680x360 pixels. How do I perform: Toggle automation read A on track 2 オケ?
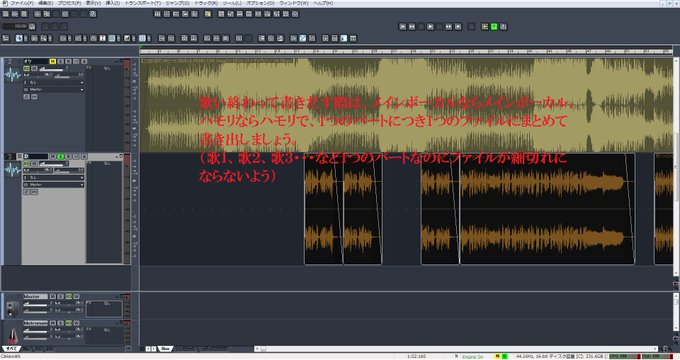coord(84,61)
